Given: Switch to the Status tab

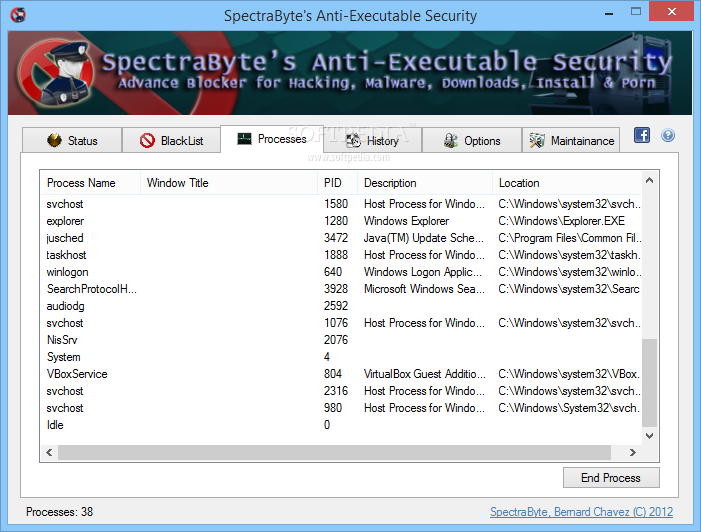Looking at the screenshot, I should click(x=72, y=140).
